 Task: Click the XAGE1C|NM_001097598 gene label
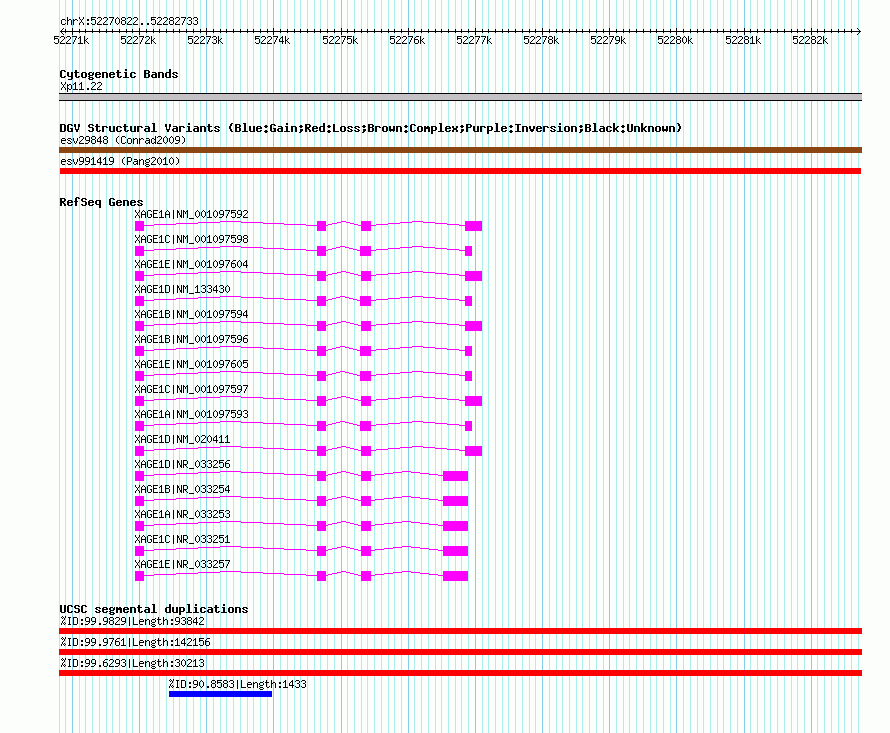click(191, 239)
